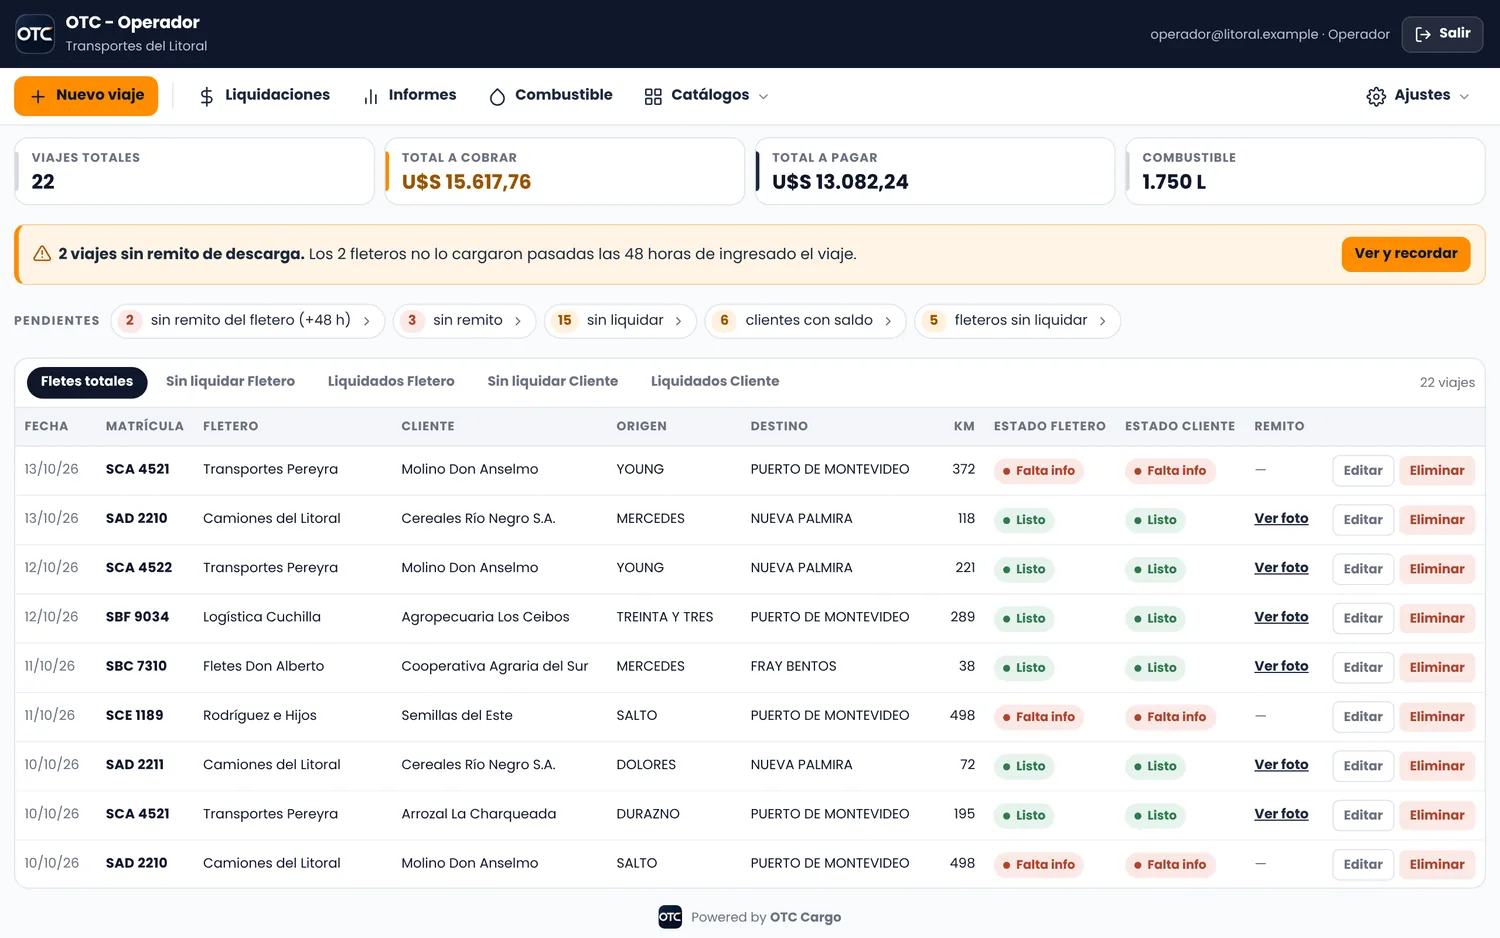Open the 'clientes con saldo' pending chip
The width and height of the screenshot is (1500, 938).
coord(806,321)
